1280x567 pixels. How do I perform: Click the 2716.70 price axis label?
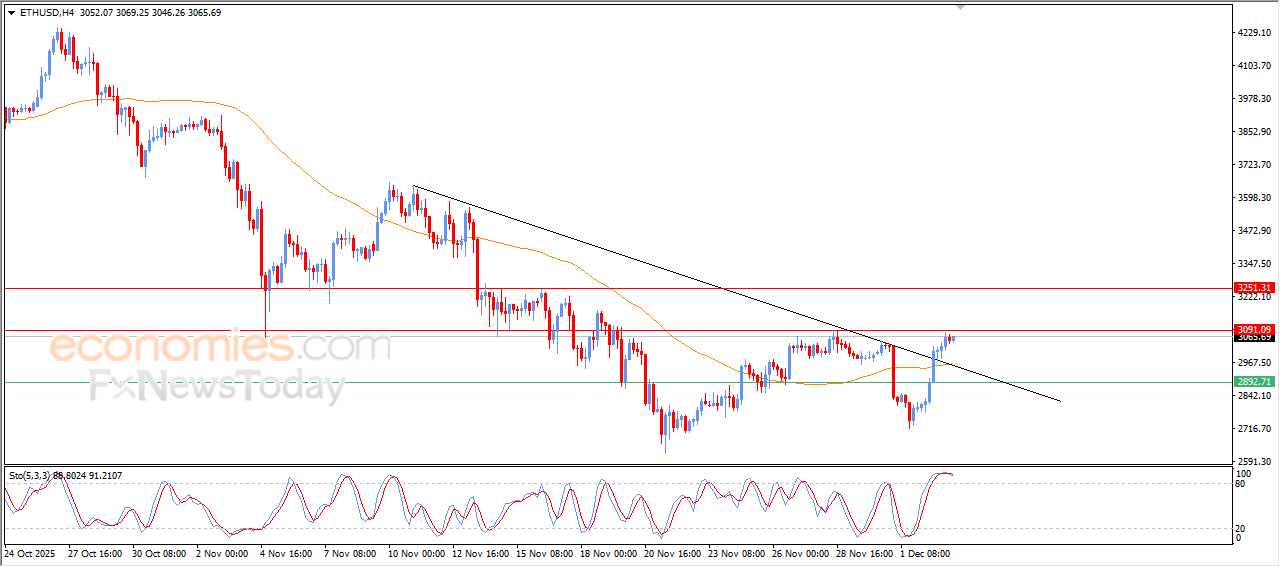[x=1254, y=429]
